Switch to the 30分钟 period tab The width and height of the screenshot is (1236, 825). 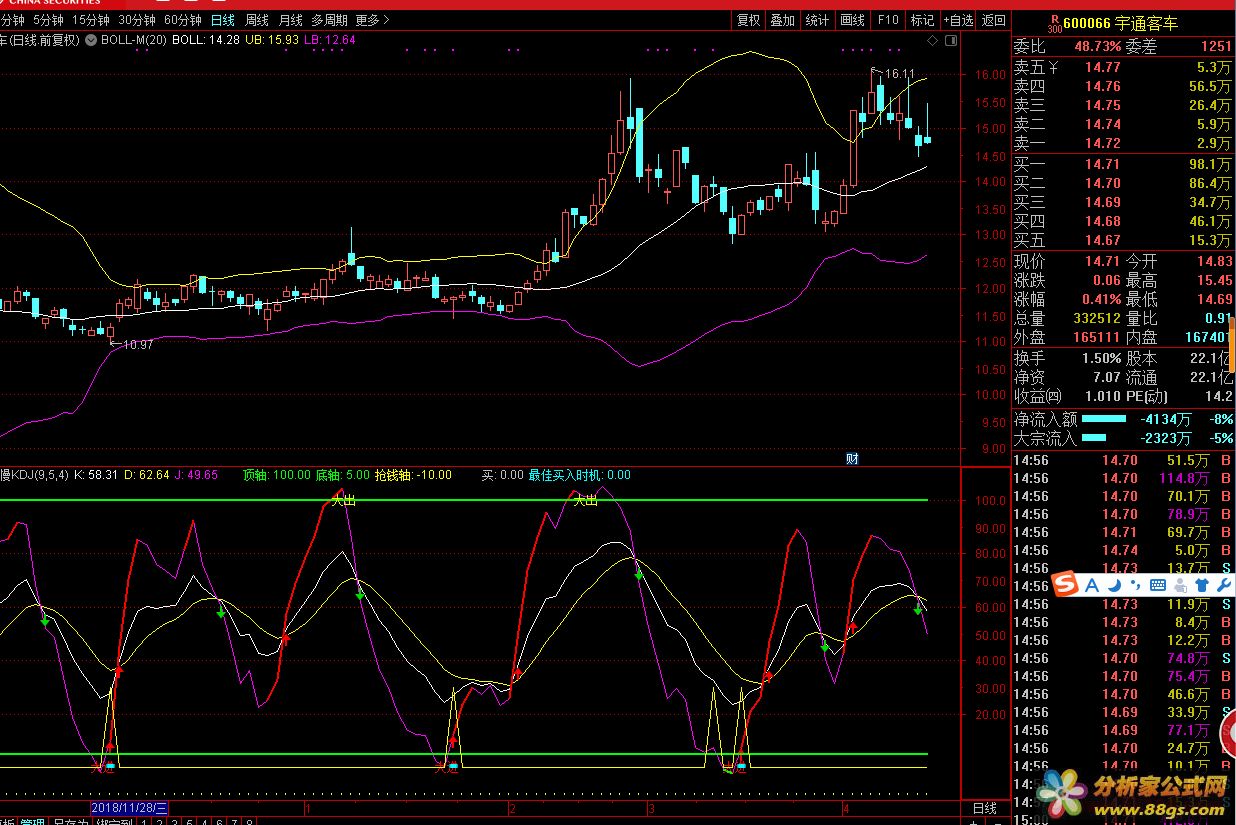(137, 20)
